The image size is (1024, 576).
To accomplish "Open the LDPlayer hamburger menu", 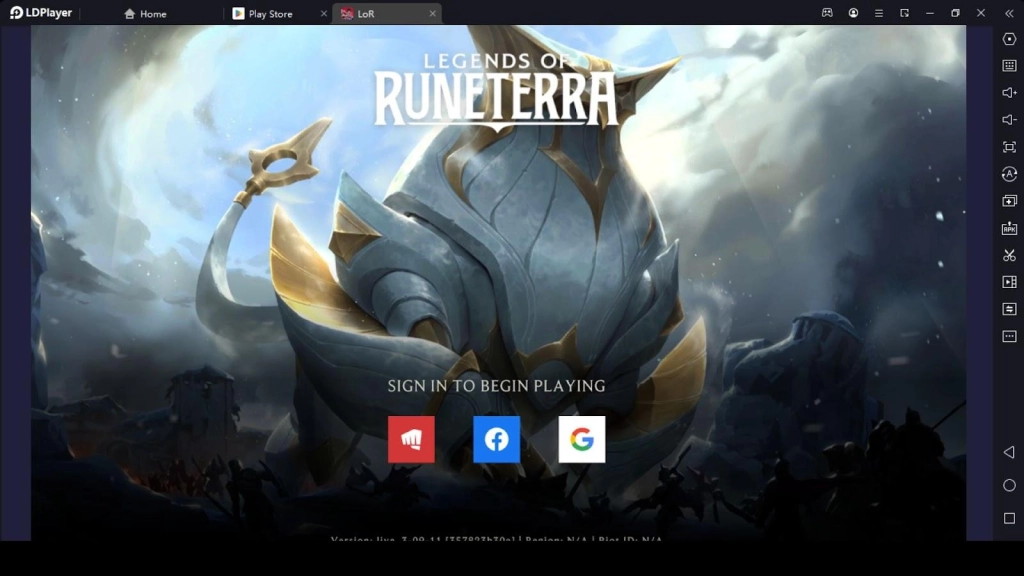I will click(879, 13).
